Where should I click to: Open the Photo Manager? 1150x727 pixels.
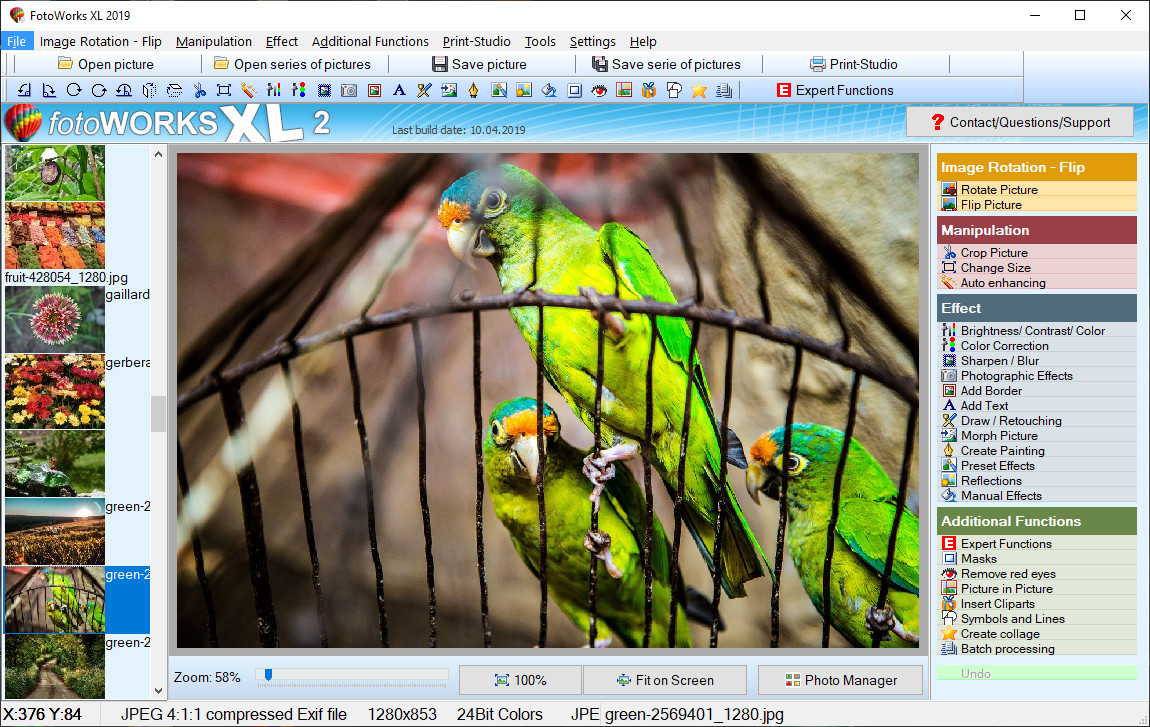click(840, 680)
